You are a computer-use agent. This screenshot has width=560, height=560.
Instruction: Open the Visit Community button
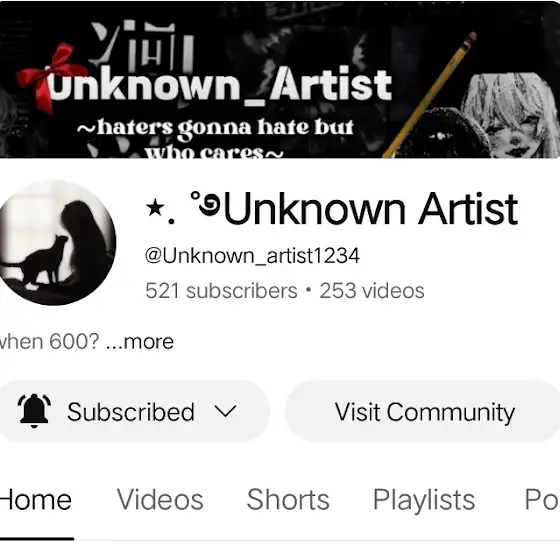click(x=422, y=411)
